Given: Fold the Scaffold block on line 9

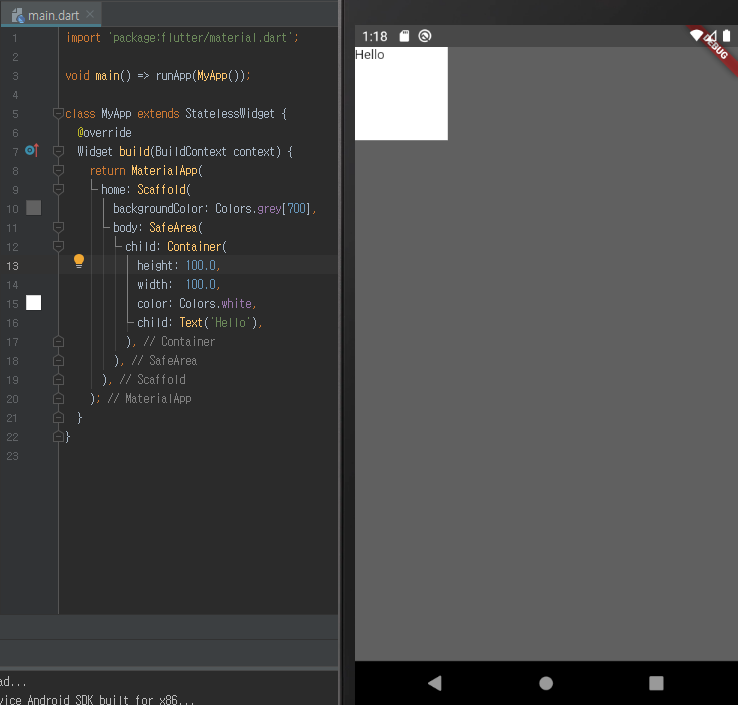Looking at the screenshot, I should [58, 189].
